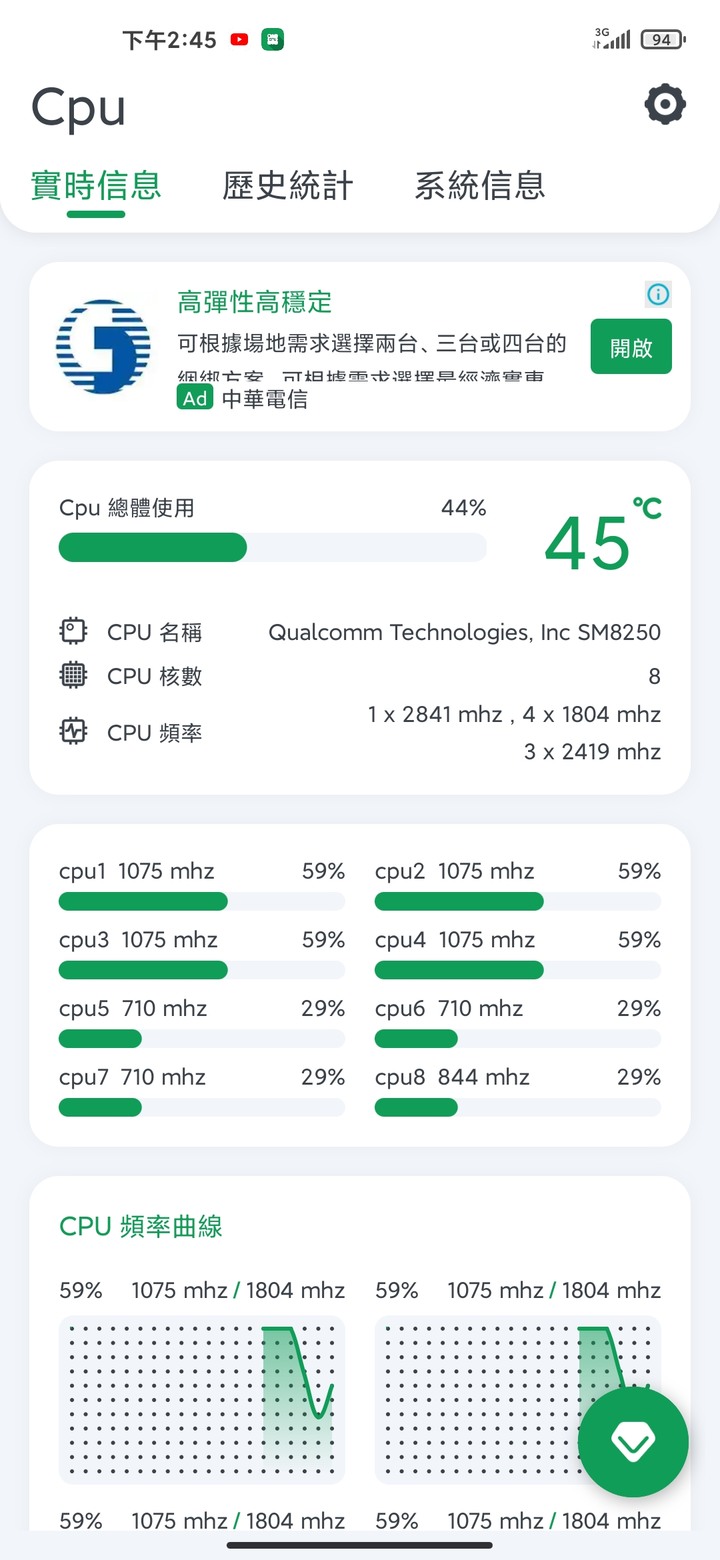Viewport: 720px width, 1560px height.
Task: Tap the first CPU frequency curve graph
Action: [202, 1399]
